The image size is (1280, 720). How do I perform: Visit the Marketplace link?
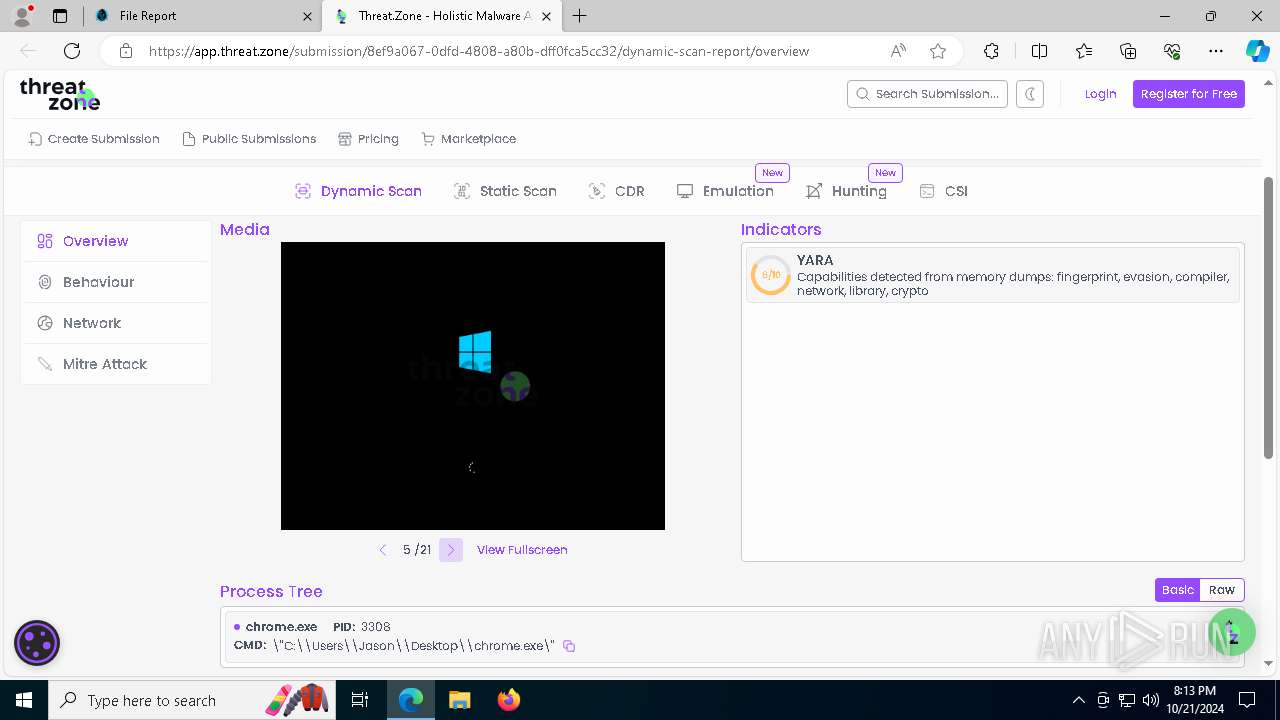469,139
